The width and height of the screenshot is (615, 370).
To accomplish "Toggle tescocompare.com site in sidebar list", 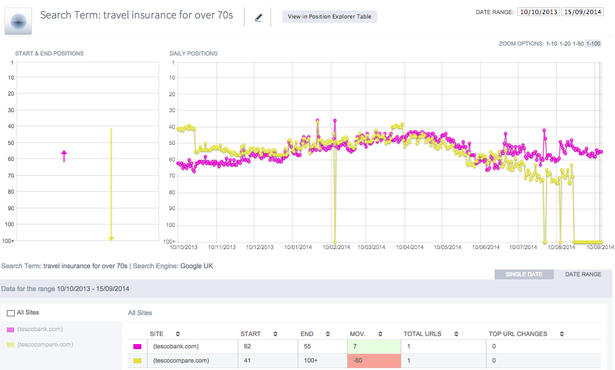I will pyautogui.click(x=40, y=344).
